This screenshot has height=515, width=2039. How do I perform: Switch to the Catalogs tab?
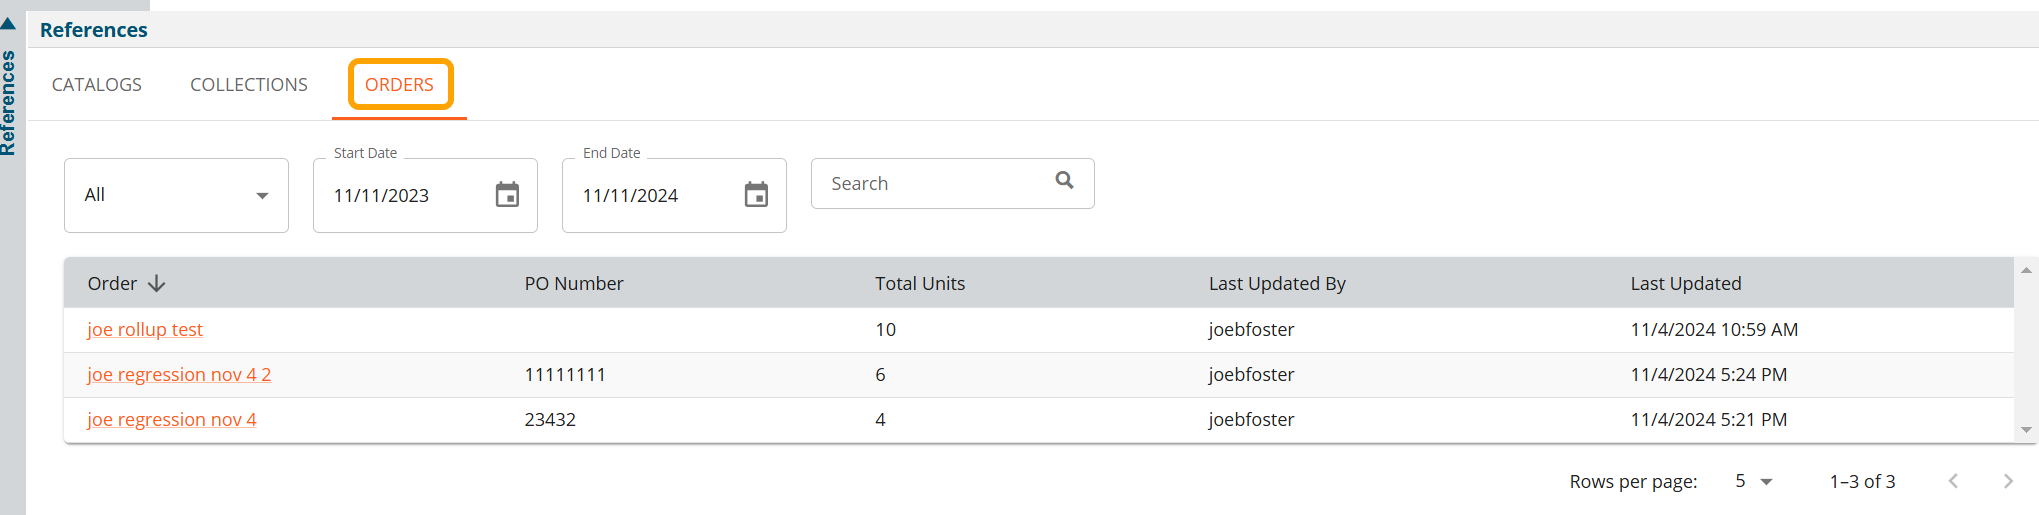pyautogui.click(x=97, y=85)
